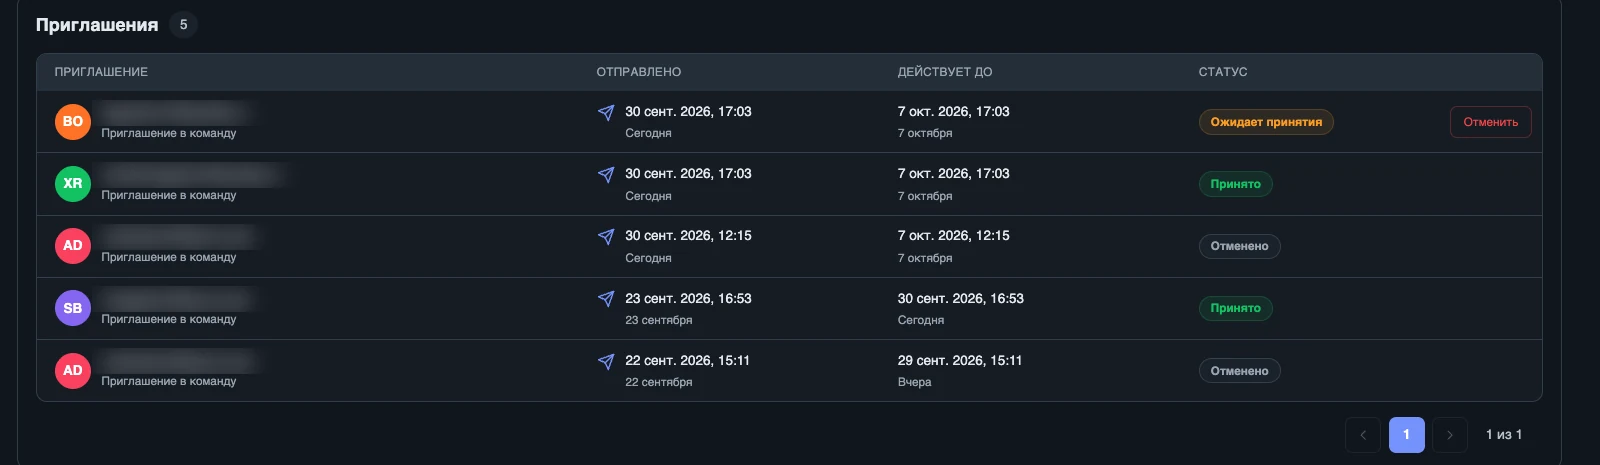Click the green XR avatar icon
Viewport: 1600px width, 465px height.
[73, 183]
